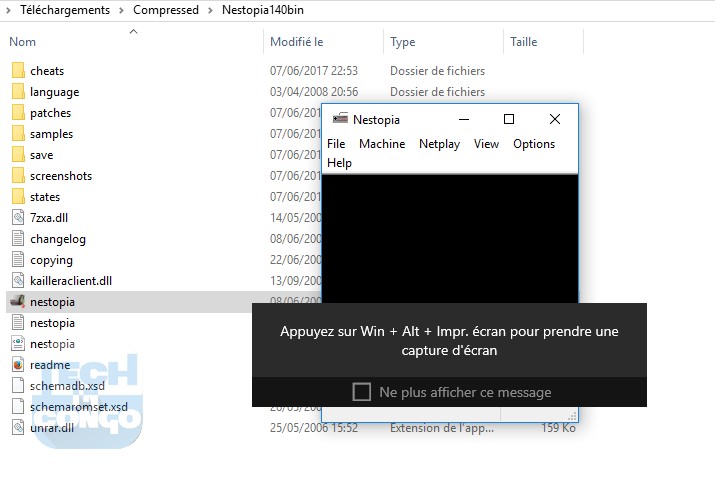The image size is (715, 477).
Task: Click Nestopia140bin breadcrumb segment
Action: [x=263, y=10]
